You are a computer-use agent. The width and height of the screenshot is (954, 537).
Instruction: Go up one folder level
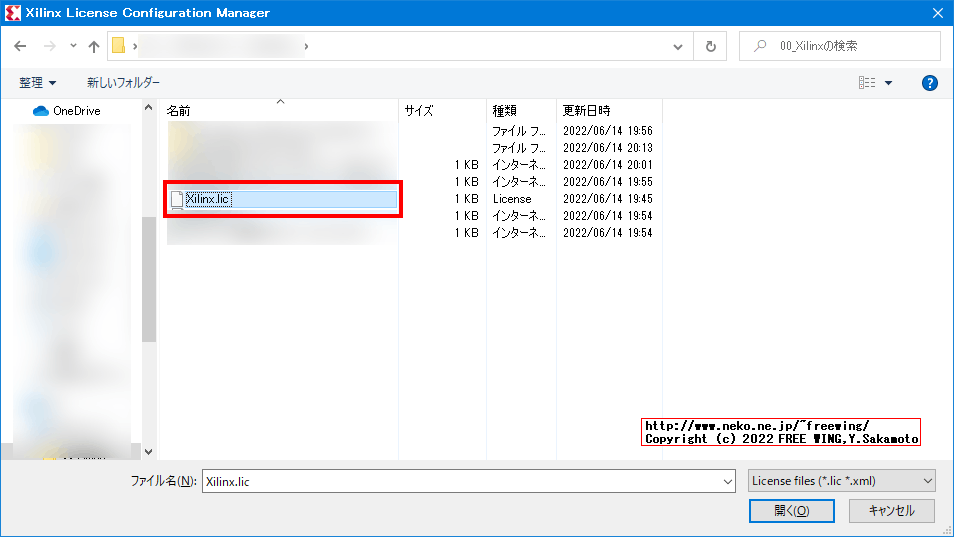coord(94,46)
